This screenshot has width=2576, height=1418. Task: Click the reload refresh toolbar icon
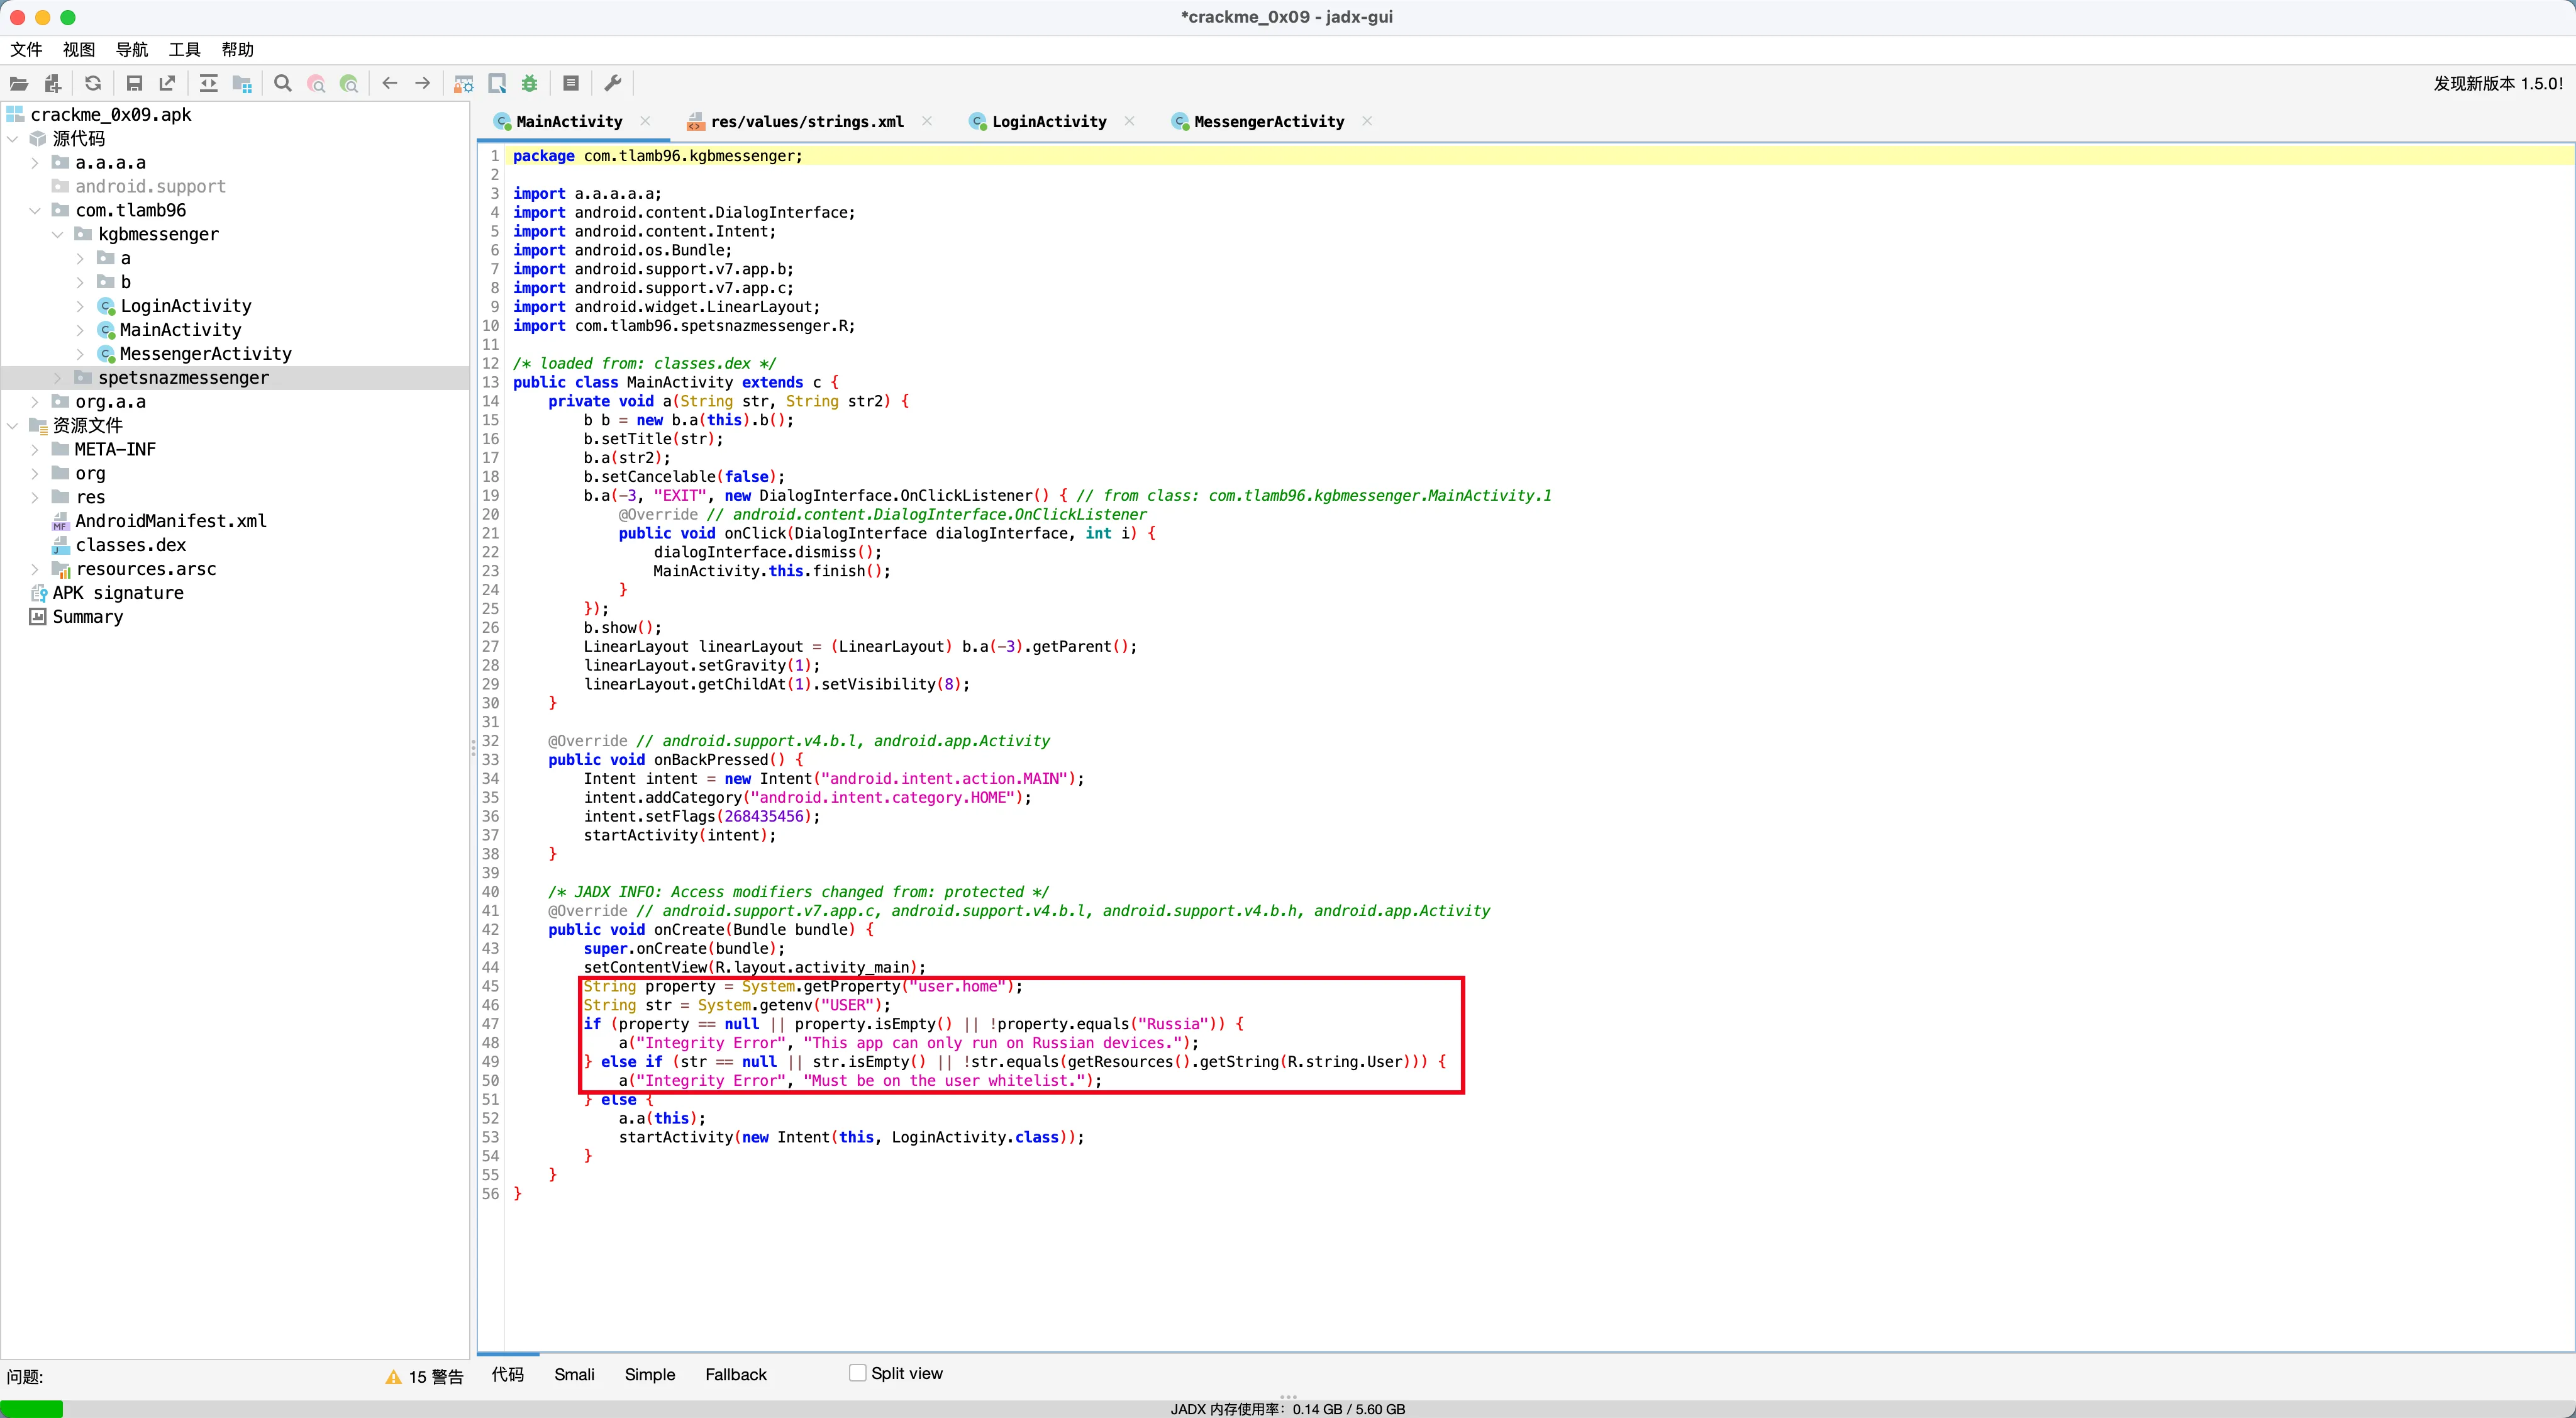coord(93,84)
